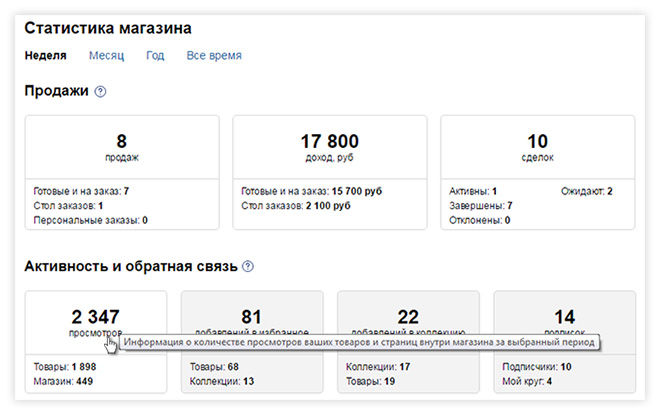
Task: Open the Год statistics tab
Action: (x=155, y=56)
